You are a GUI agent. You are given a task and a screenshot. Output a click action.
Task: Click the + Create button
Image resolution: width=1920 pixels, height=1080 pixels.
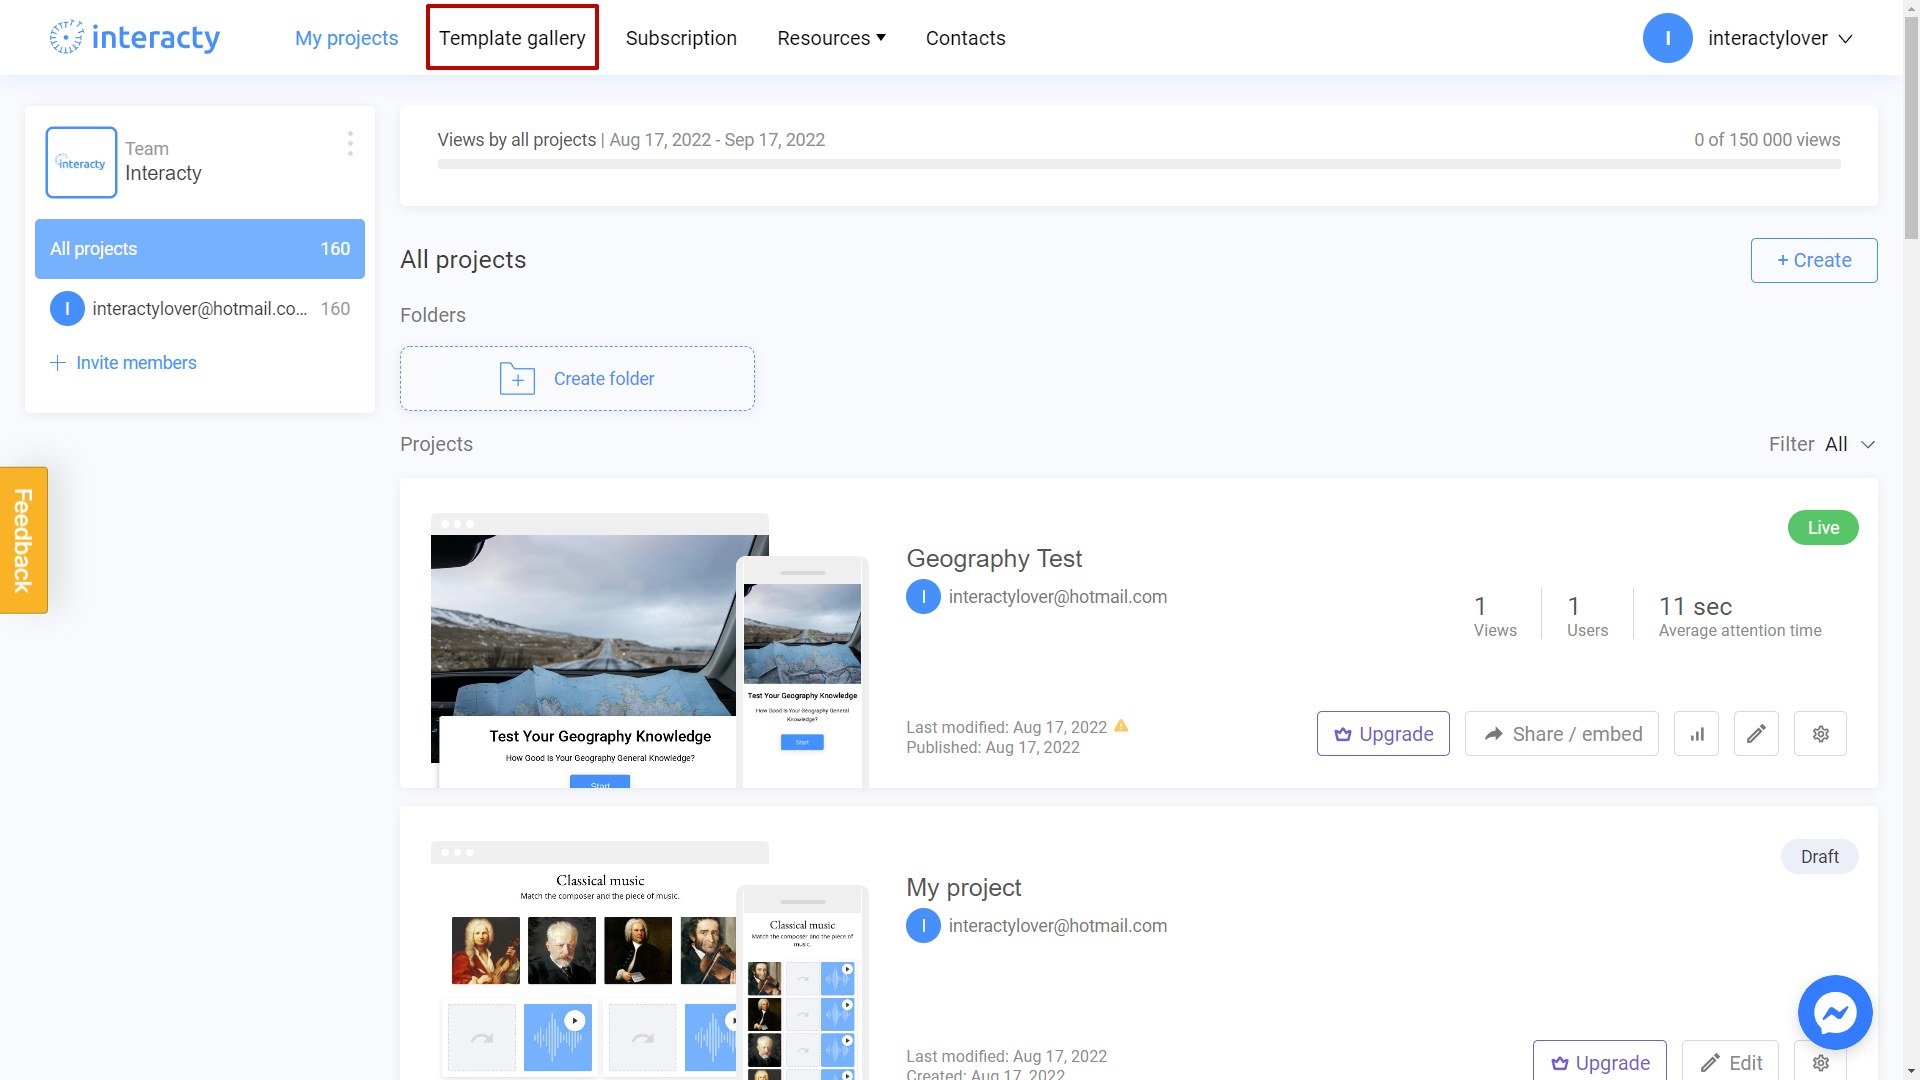(x=1813, y=260)
